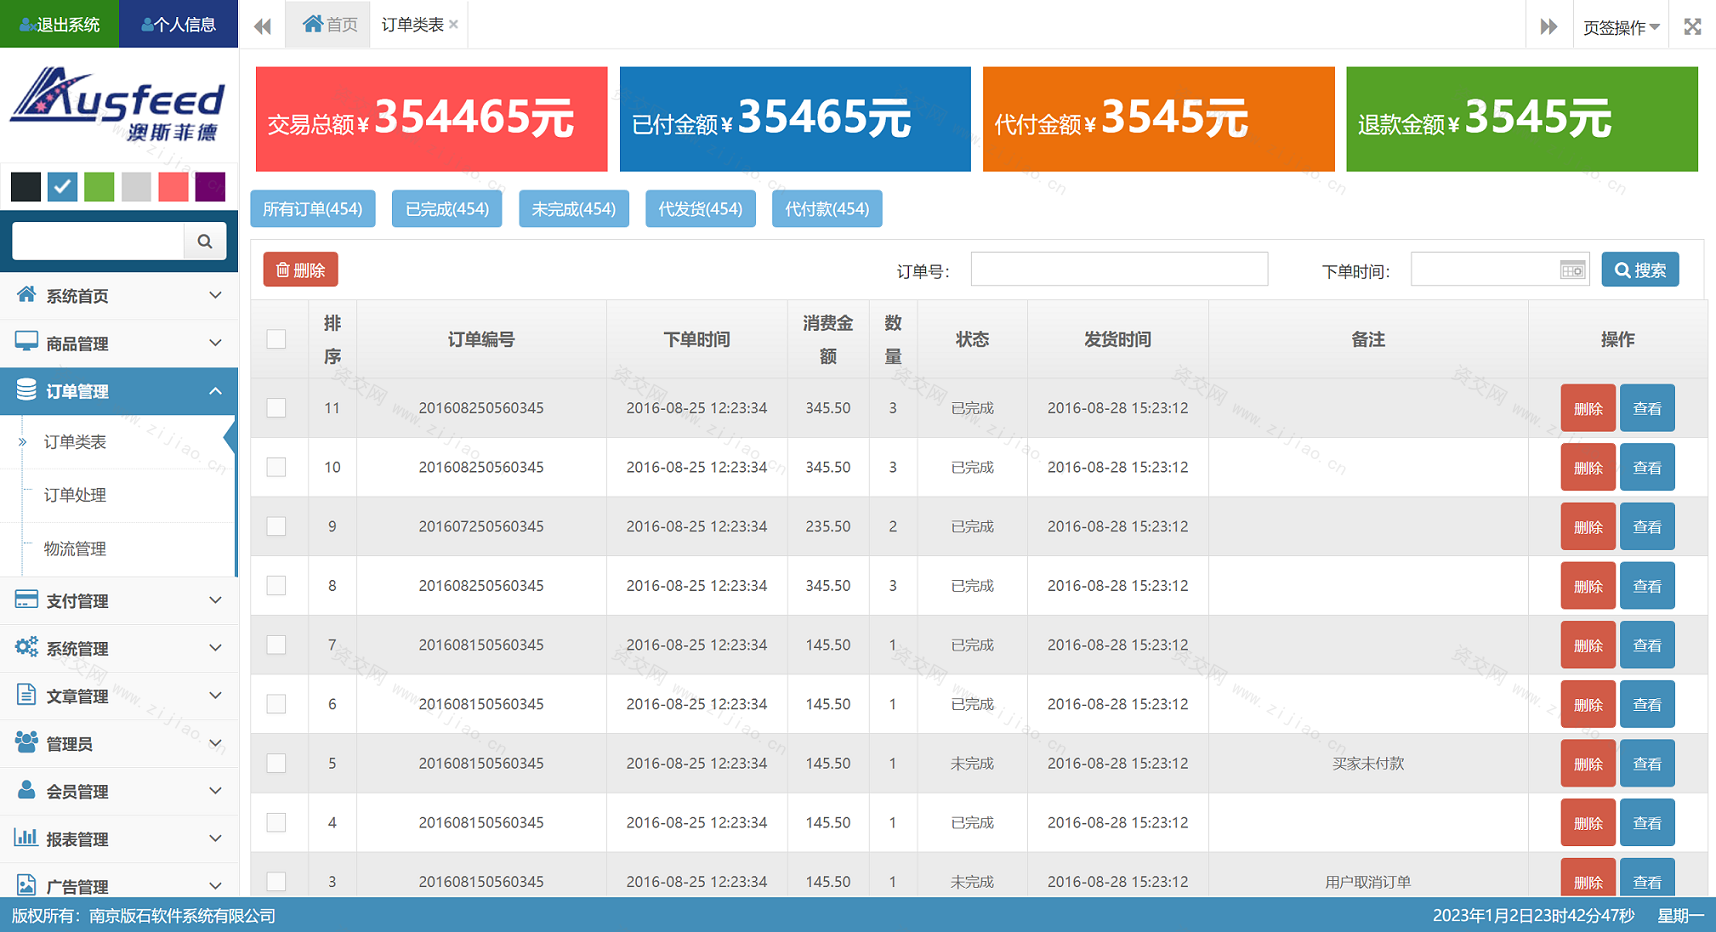Open 订单类表 in the sidebar submenu
The image size is (1716, 932).
pyautogui.click(x=75, y=442)
